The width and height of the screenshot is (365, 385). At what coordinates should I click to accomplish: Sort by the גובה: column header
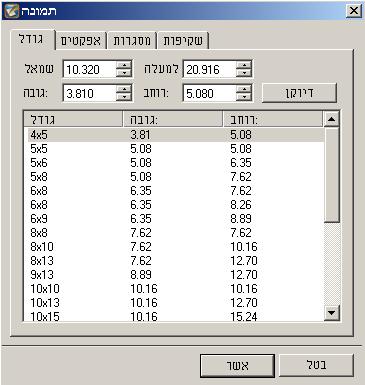[x=173, y=119]
